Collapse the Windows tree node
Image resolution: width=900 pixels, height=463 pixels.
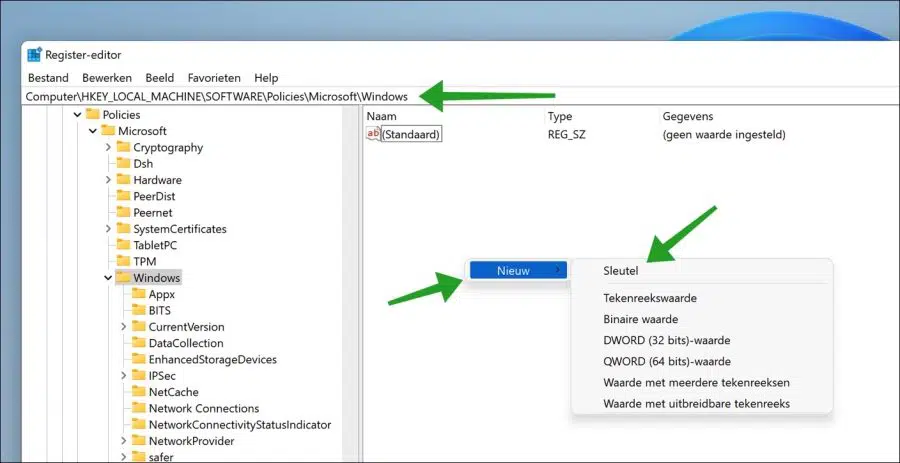(108, 278)
